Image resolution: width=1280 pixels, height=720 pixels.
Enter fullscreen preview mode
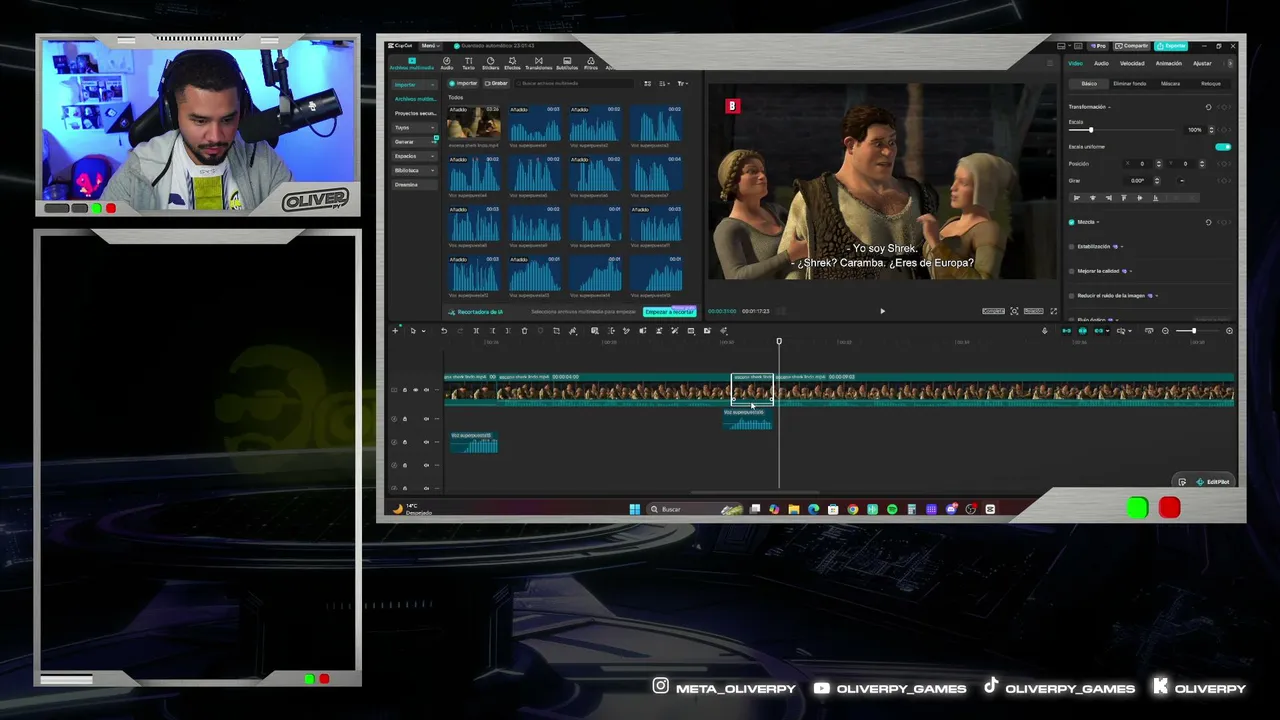pos(1053,311)
